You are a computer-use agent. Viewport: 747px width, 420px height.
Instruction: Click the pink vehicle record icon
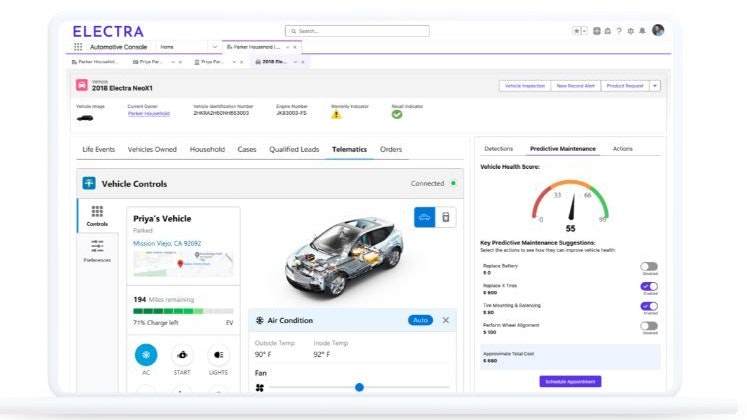coord(82,85)
